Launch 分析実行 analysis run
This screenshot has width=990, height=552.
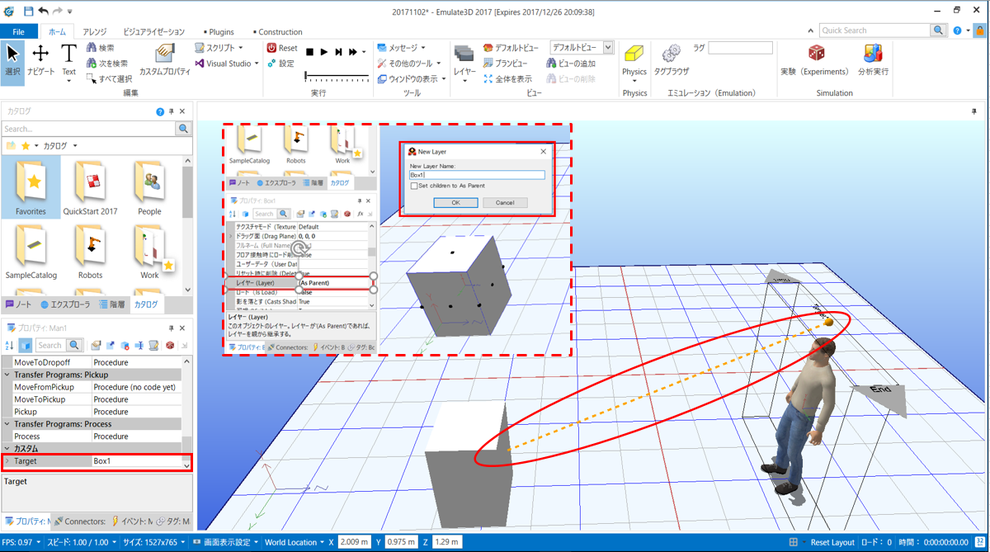[x=873, y=61]
